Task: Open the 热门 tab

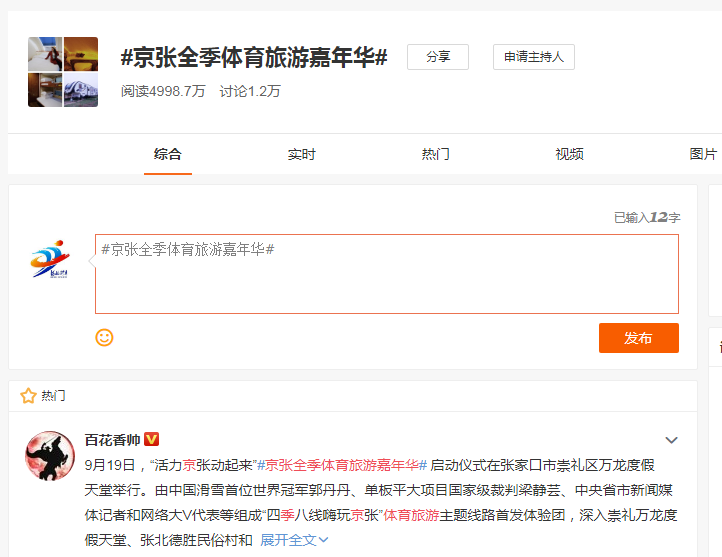Action: 435,154
